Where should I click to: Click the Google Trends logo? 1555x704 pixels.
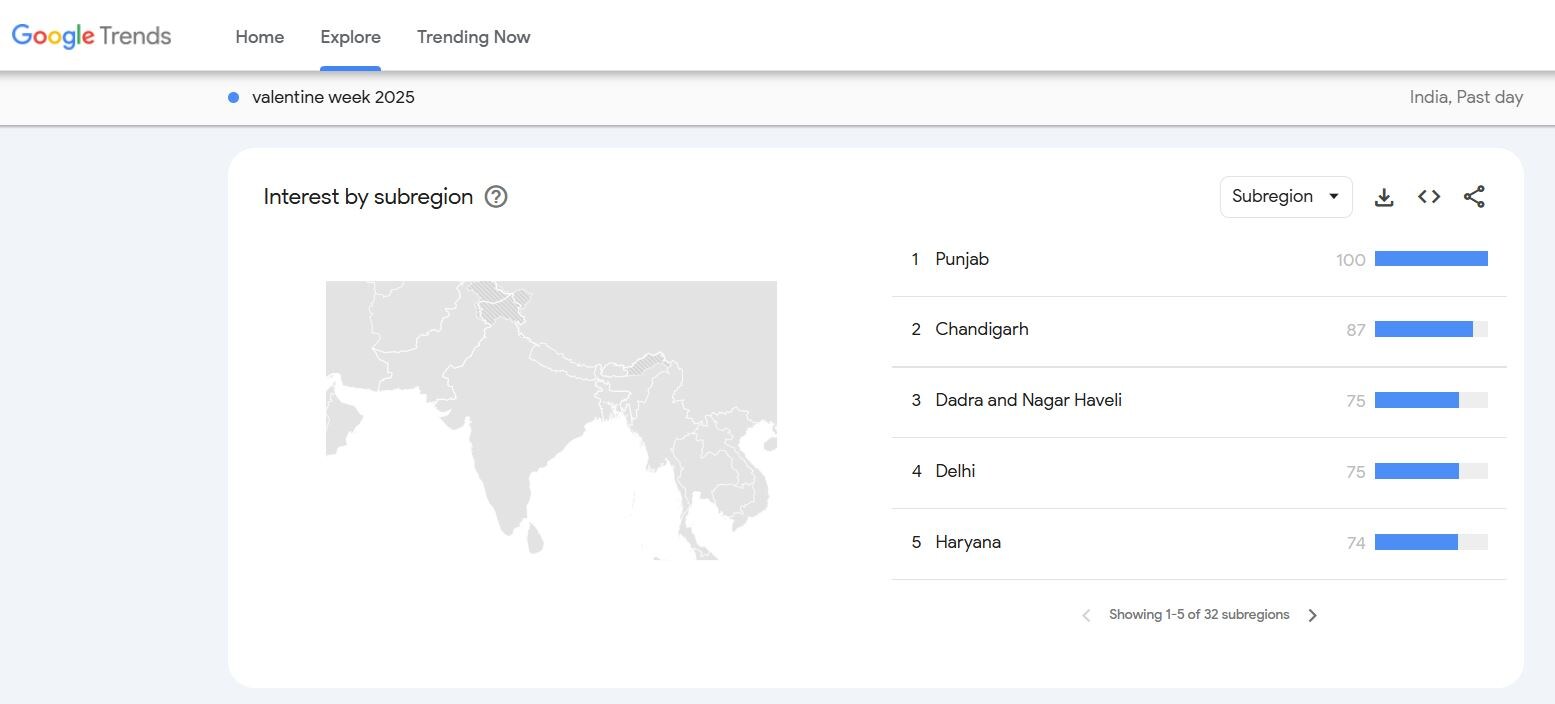(92, 37)
